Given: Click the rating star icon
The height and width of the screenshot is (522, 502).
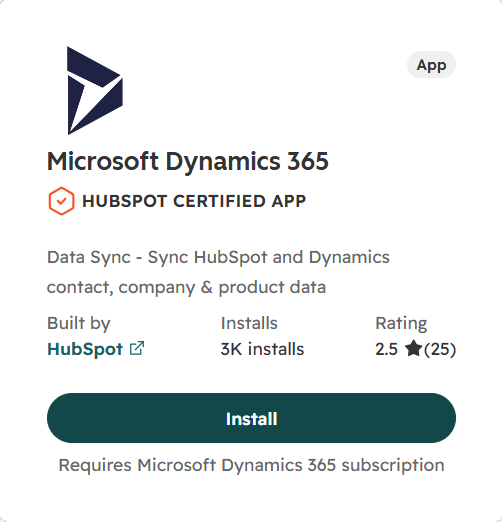Looking at the screenshot, I should pyautogui.click(x=413, y=348).
